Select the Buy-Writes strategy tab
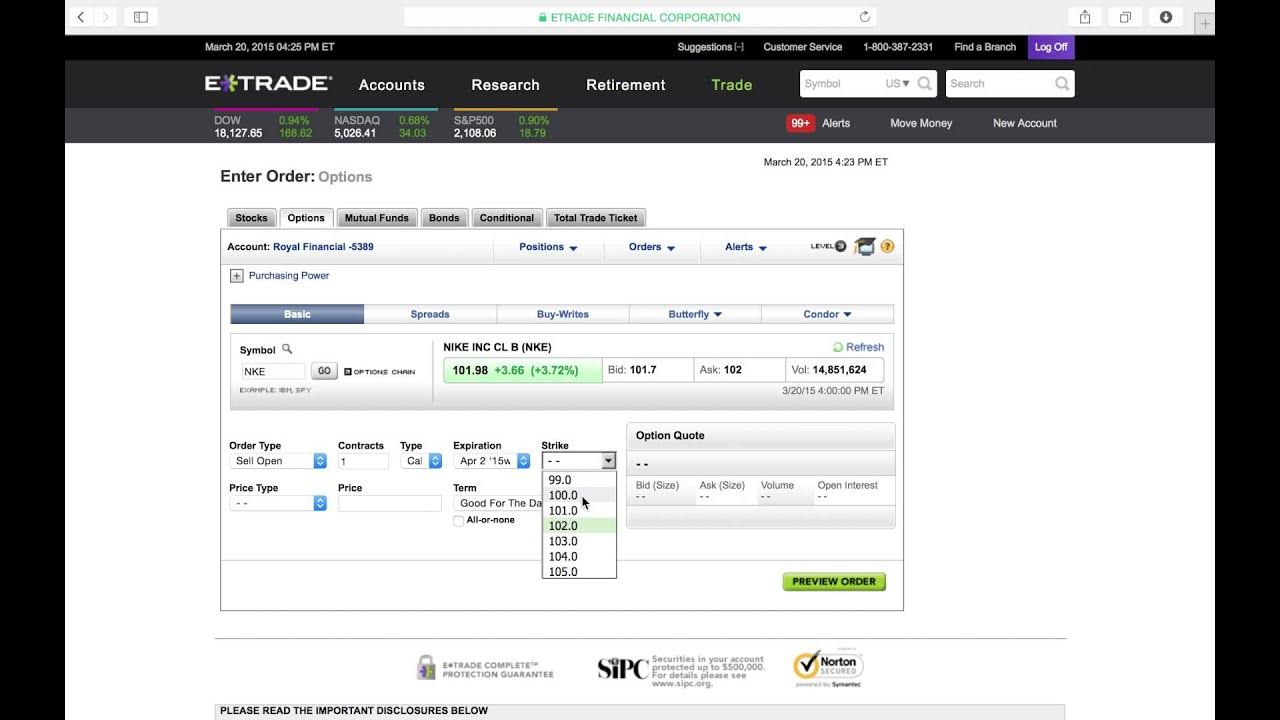1280x720 pixels. point(563,314)
